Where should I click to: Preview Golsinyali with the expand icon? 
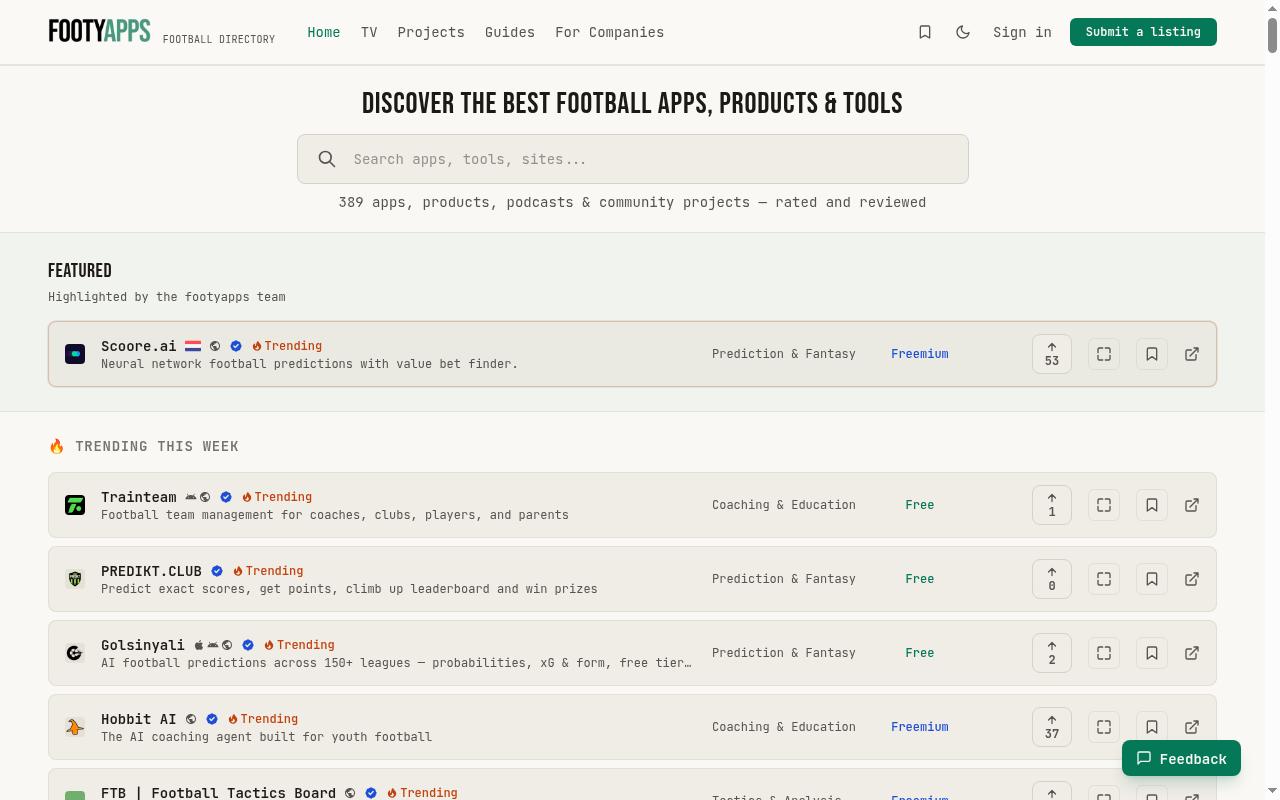coord(1104,653)
